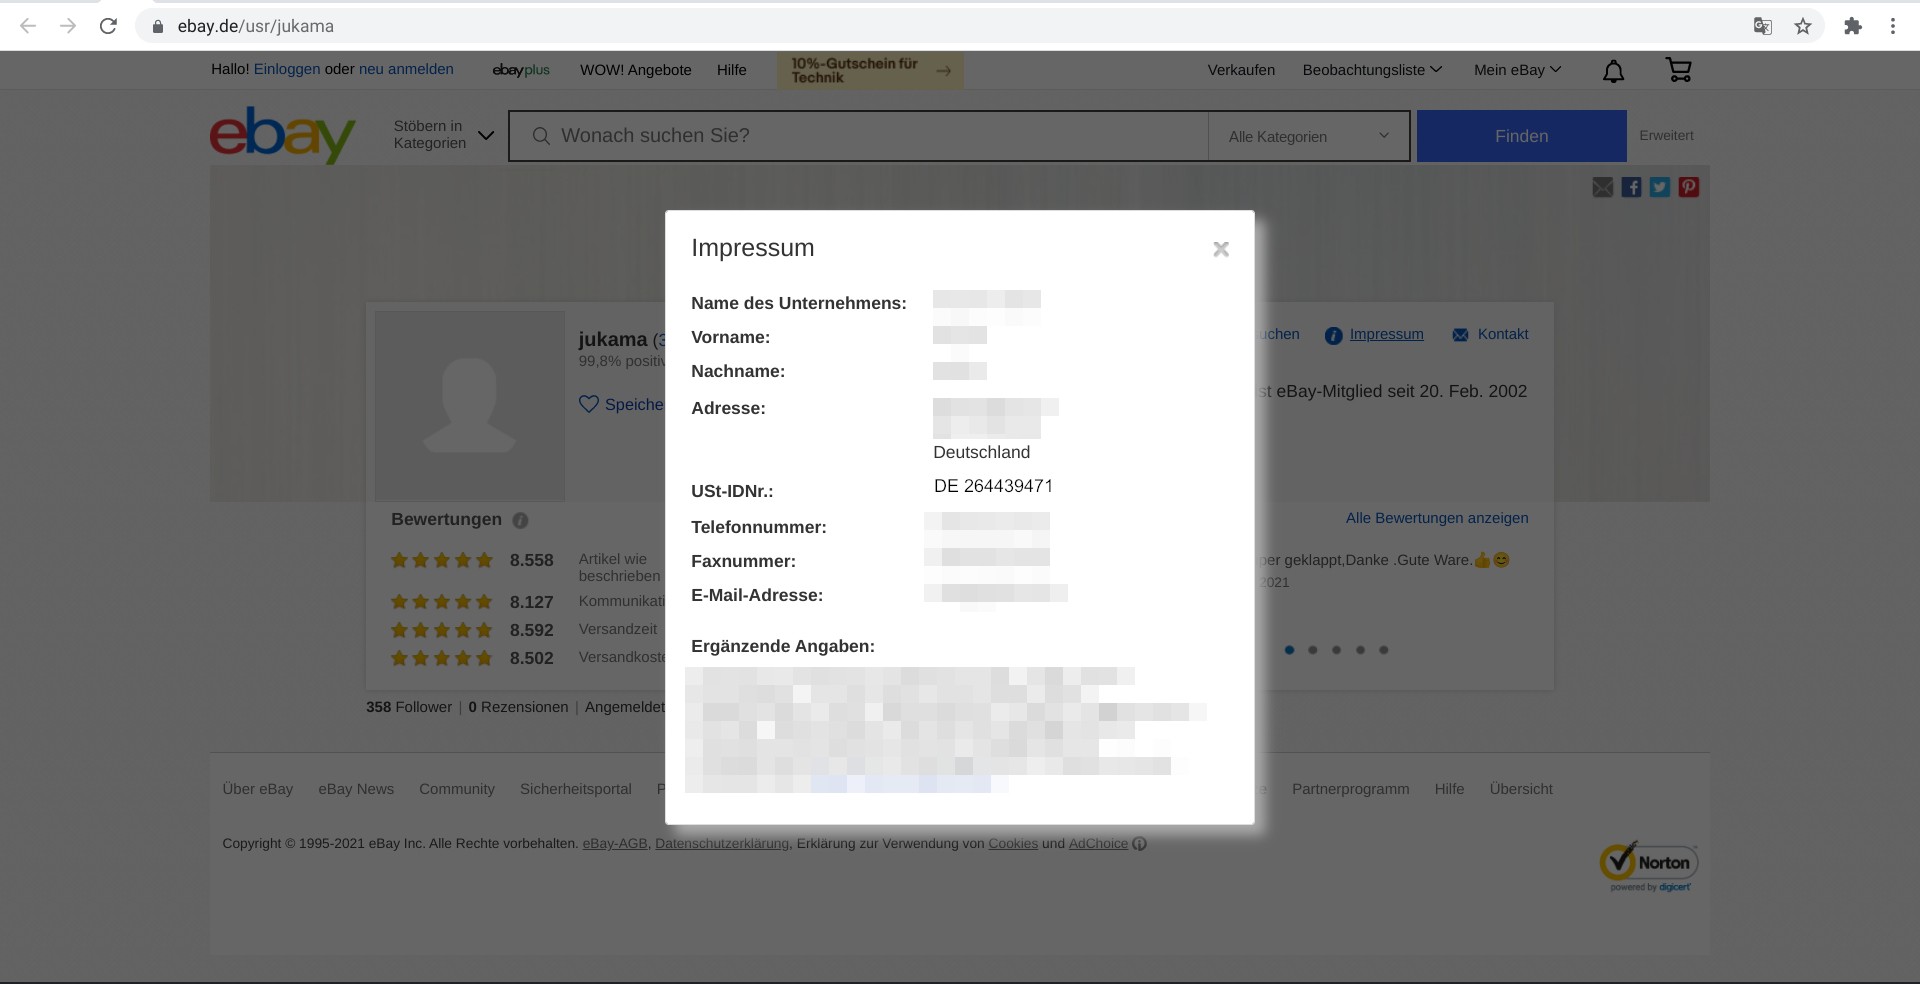
Task: Click the 0 Rezensionen text
Action: (518, 707)
